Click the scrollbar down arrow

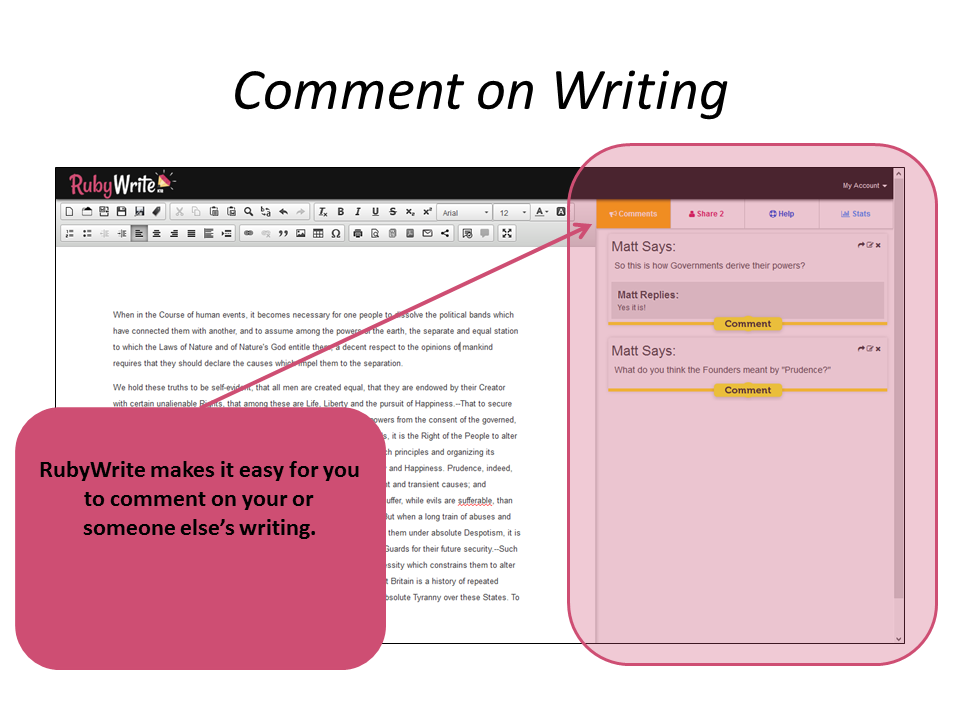click(x=898, y=639)
